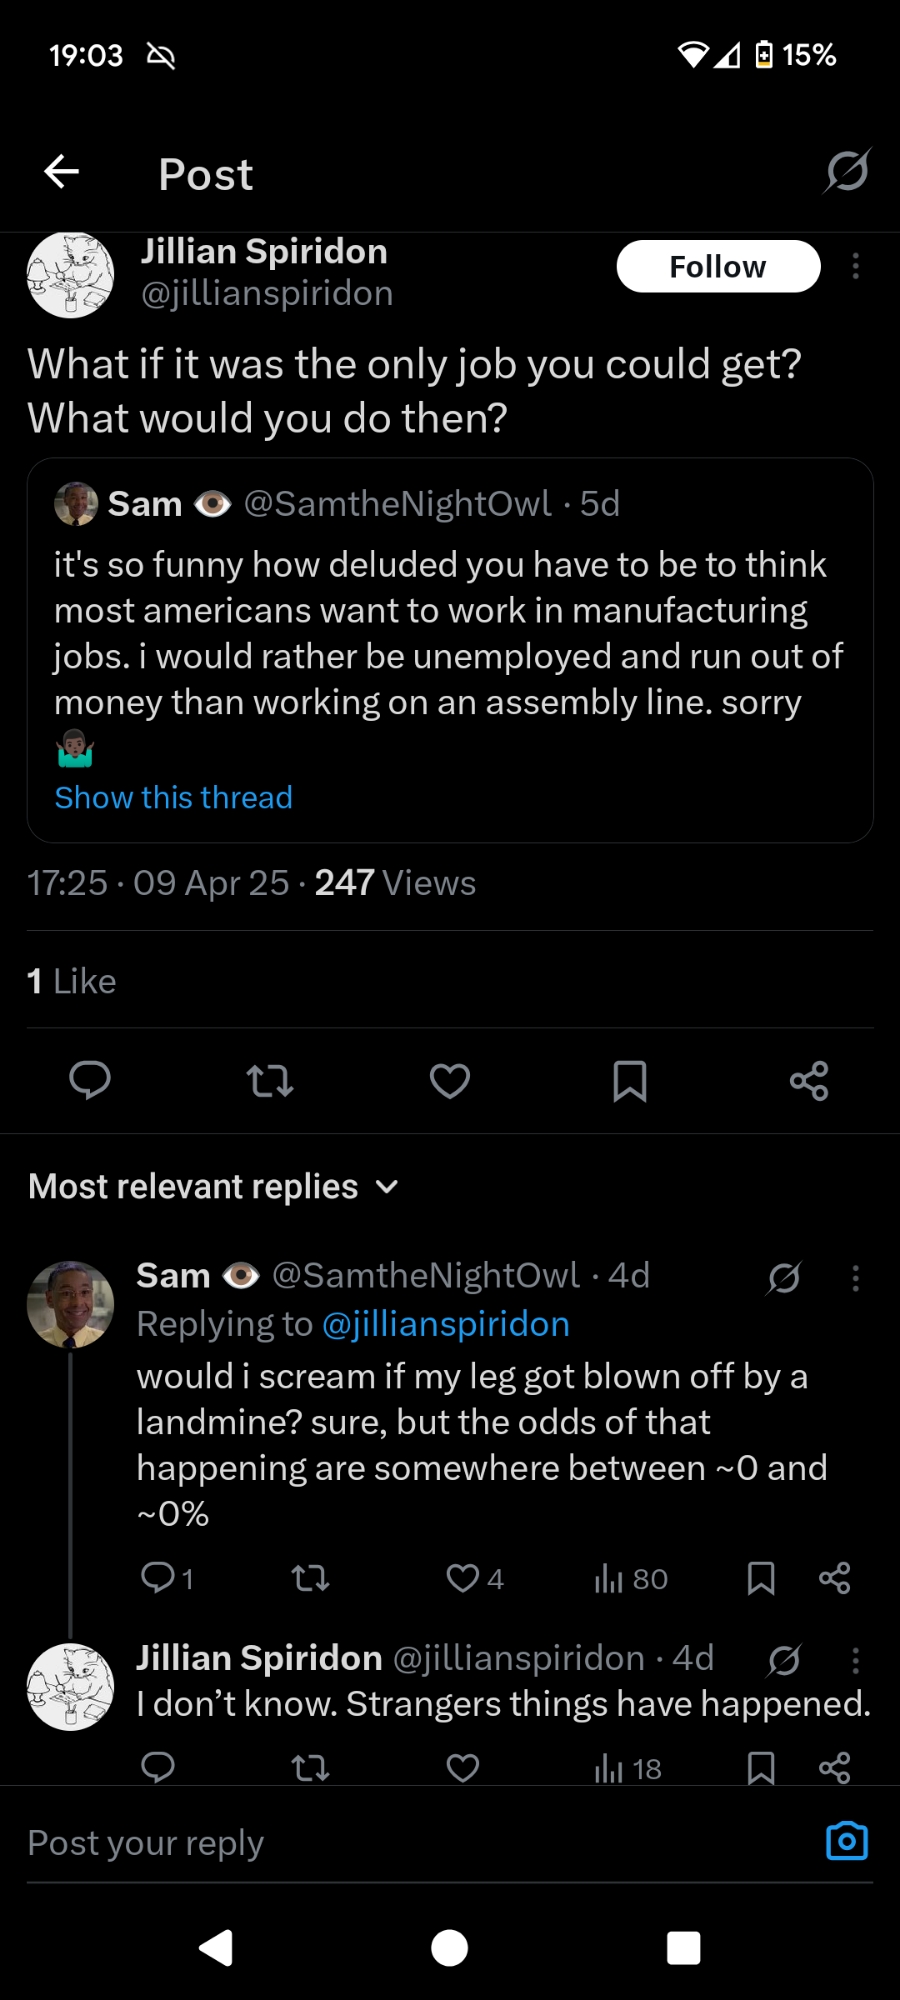Image resolution: width=900 pixels, height=2000 pixels.
Task: Click @jillianspiridon mention in Sam's reply
Action: 445,1324
